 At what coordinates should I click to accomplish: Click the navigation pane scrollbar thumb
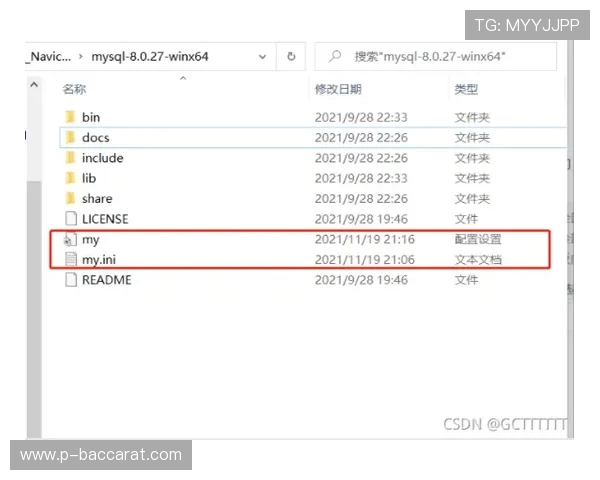pyautogui.click(x=34, y=310)
